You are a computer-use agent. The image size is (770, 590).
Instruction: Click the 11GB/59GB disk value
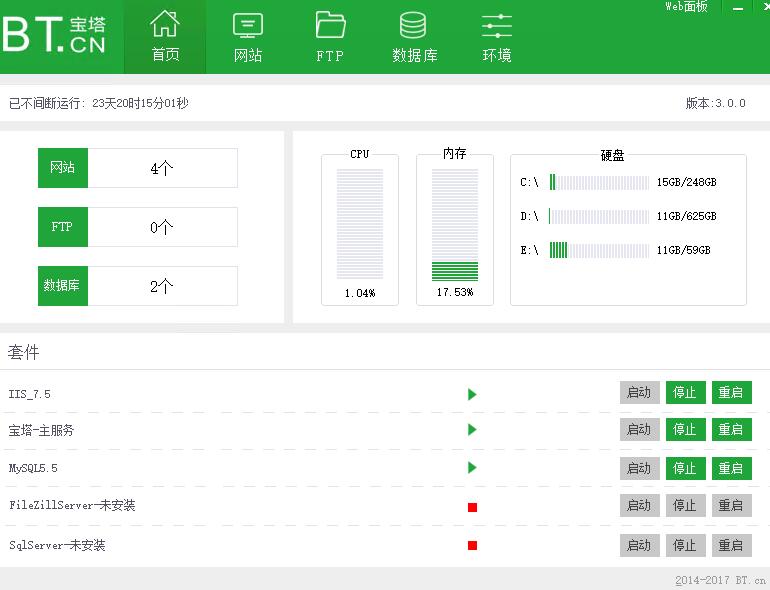coord(684,250)
